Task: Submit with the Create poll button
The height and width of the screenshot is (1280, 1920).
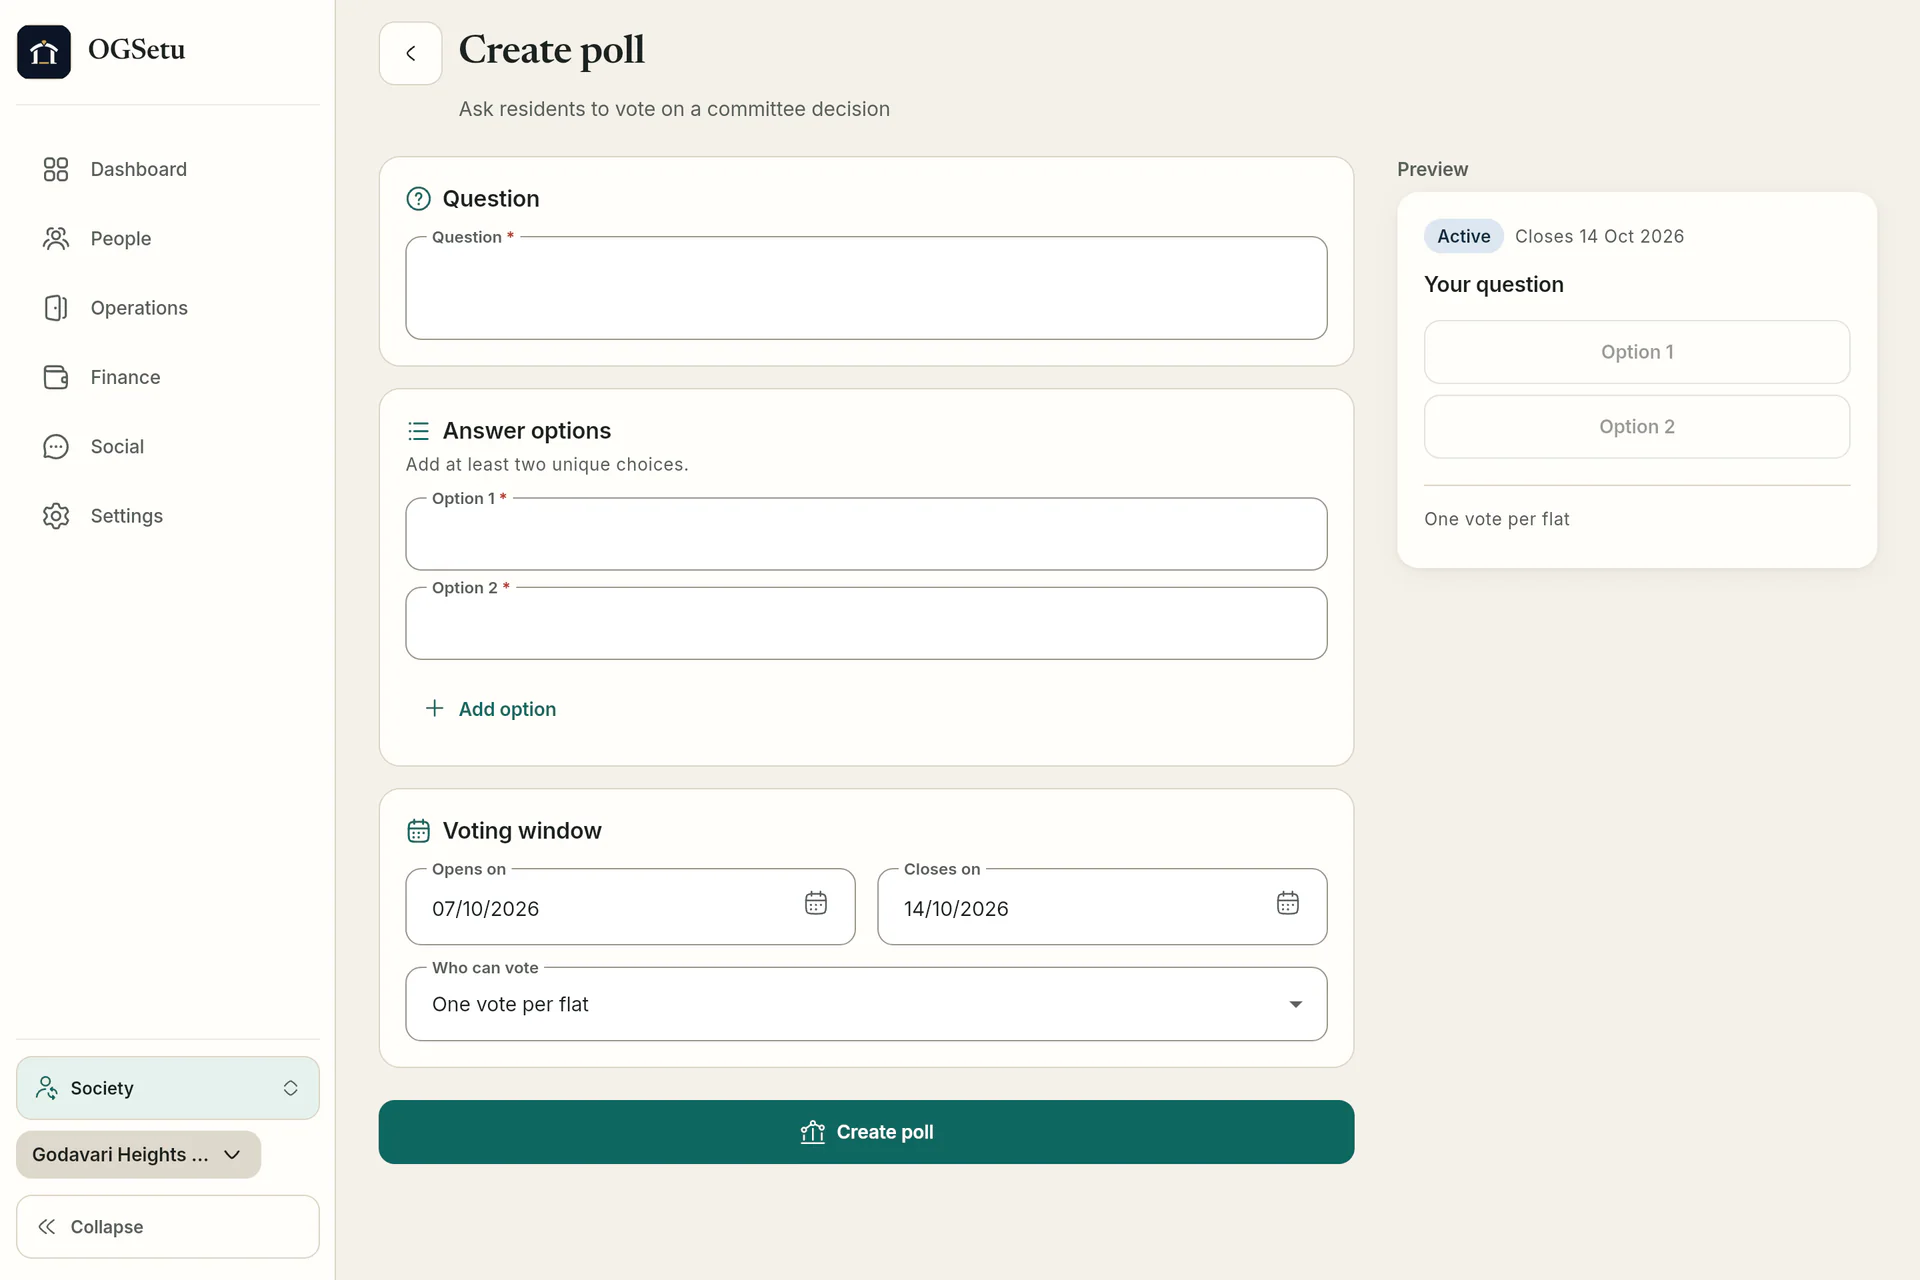Action: [x=866, y=1132]
